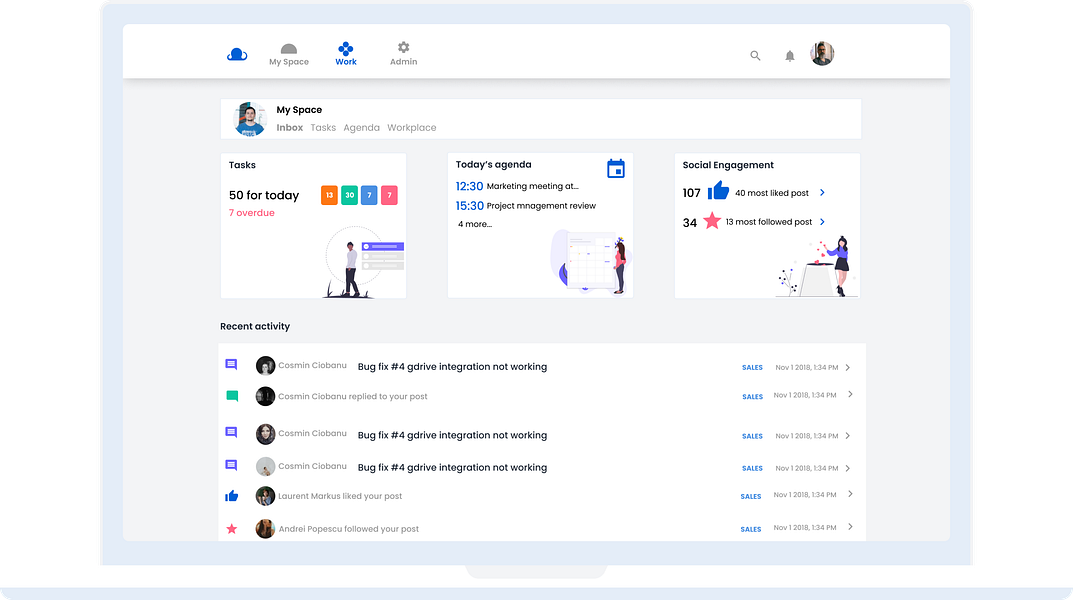Click the thumbs-up icon in Social Engagement
The width and height of the screenshot is (1073, 600).
(718, 190)
